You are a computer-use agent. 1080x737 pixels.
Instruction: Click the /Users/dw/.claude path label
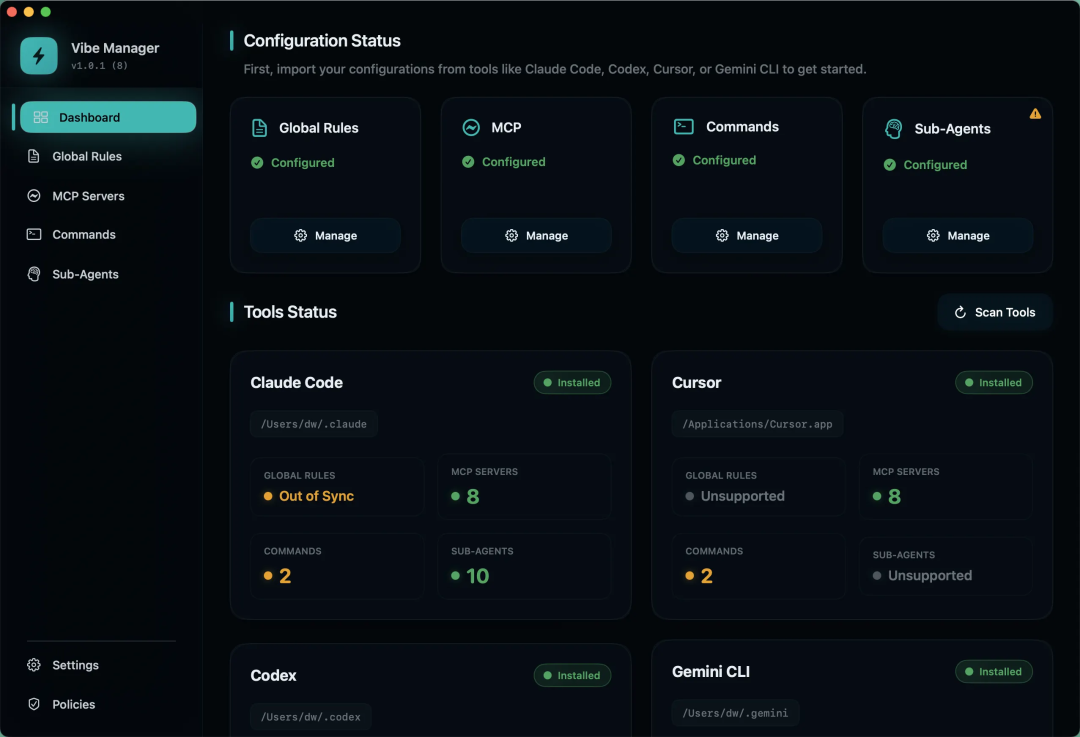[314, 424]
